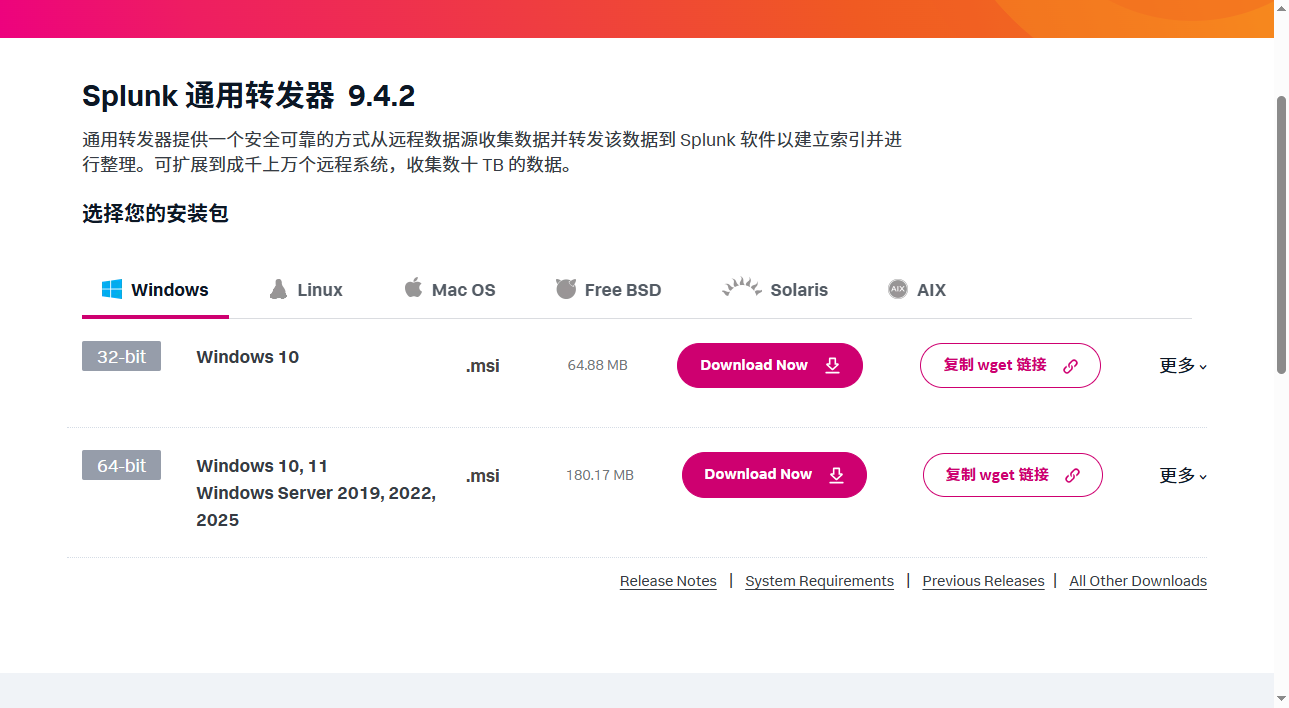
Task: Switch to the Free BSD tab
Action: (607, 289)
